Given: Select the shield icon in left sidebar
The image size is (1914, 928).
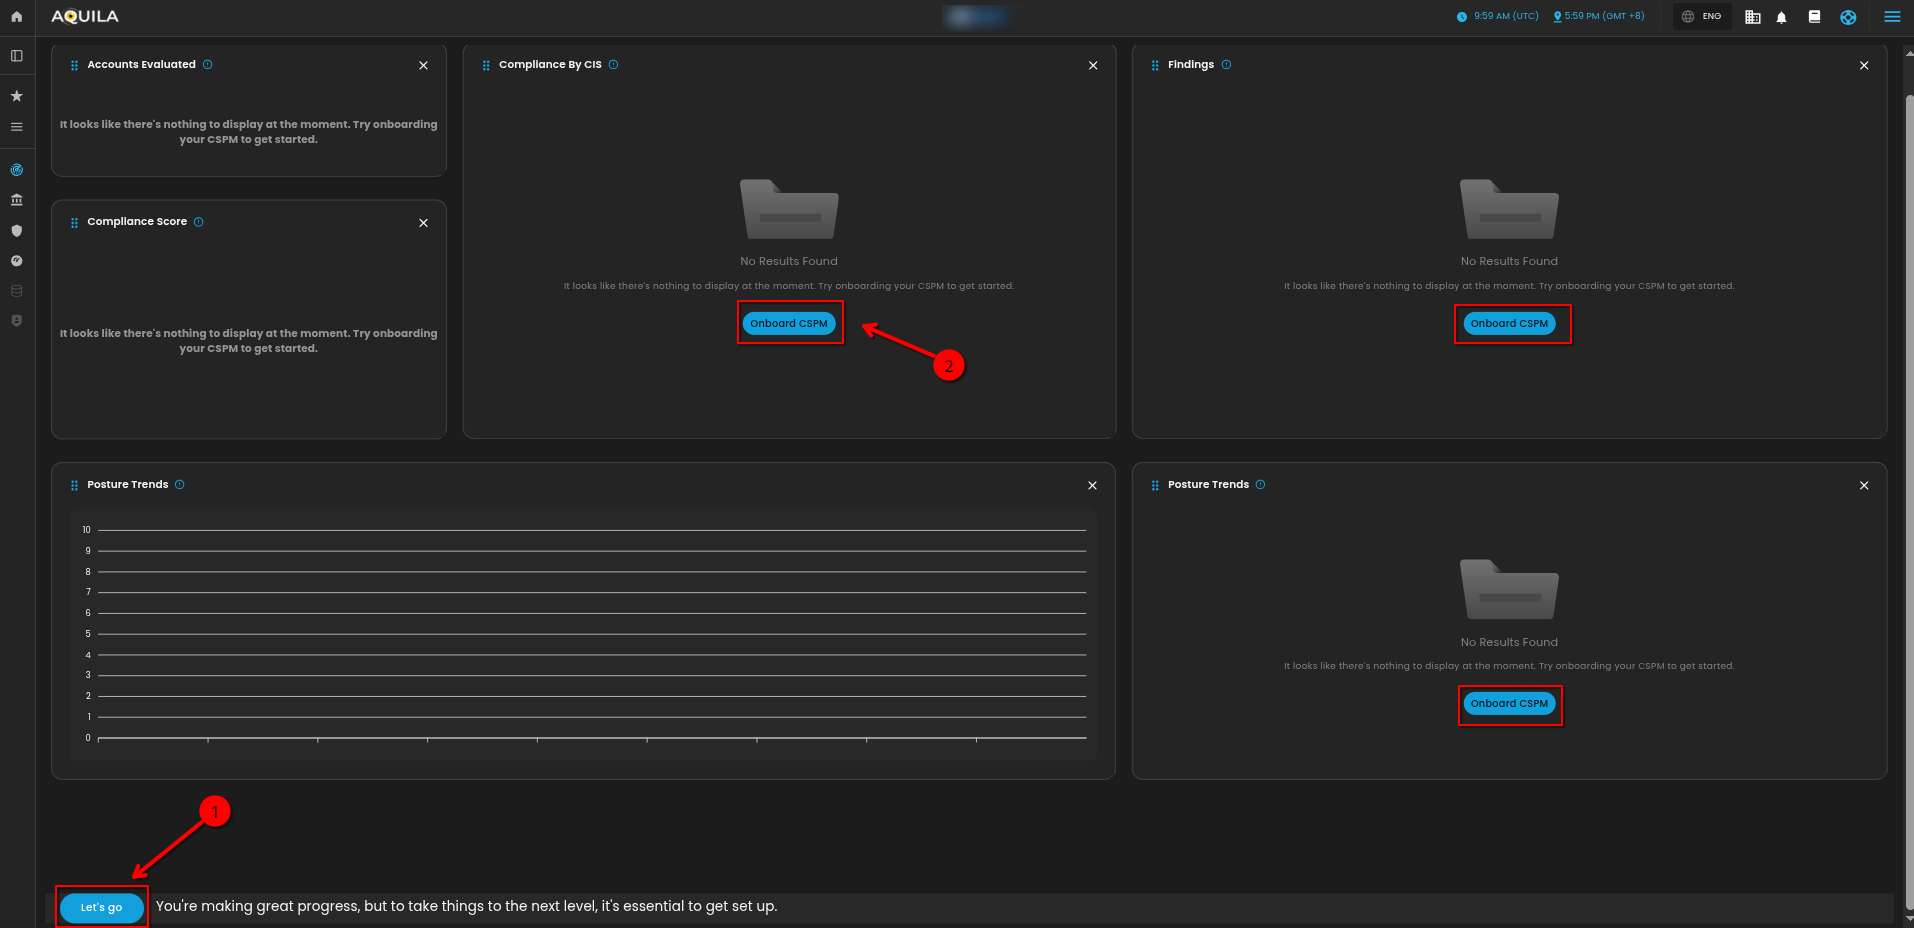Looking at the screenshot, I should coord(17,231).
